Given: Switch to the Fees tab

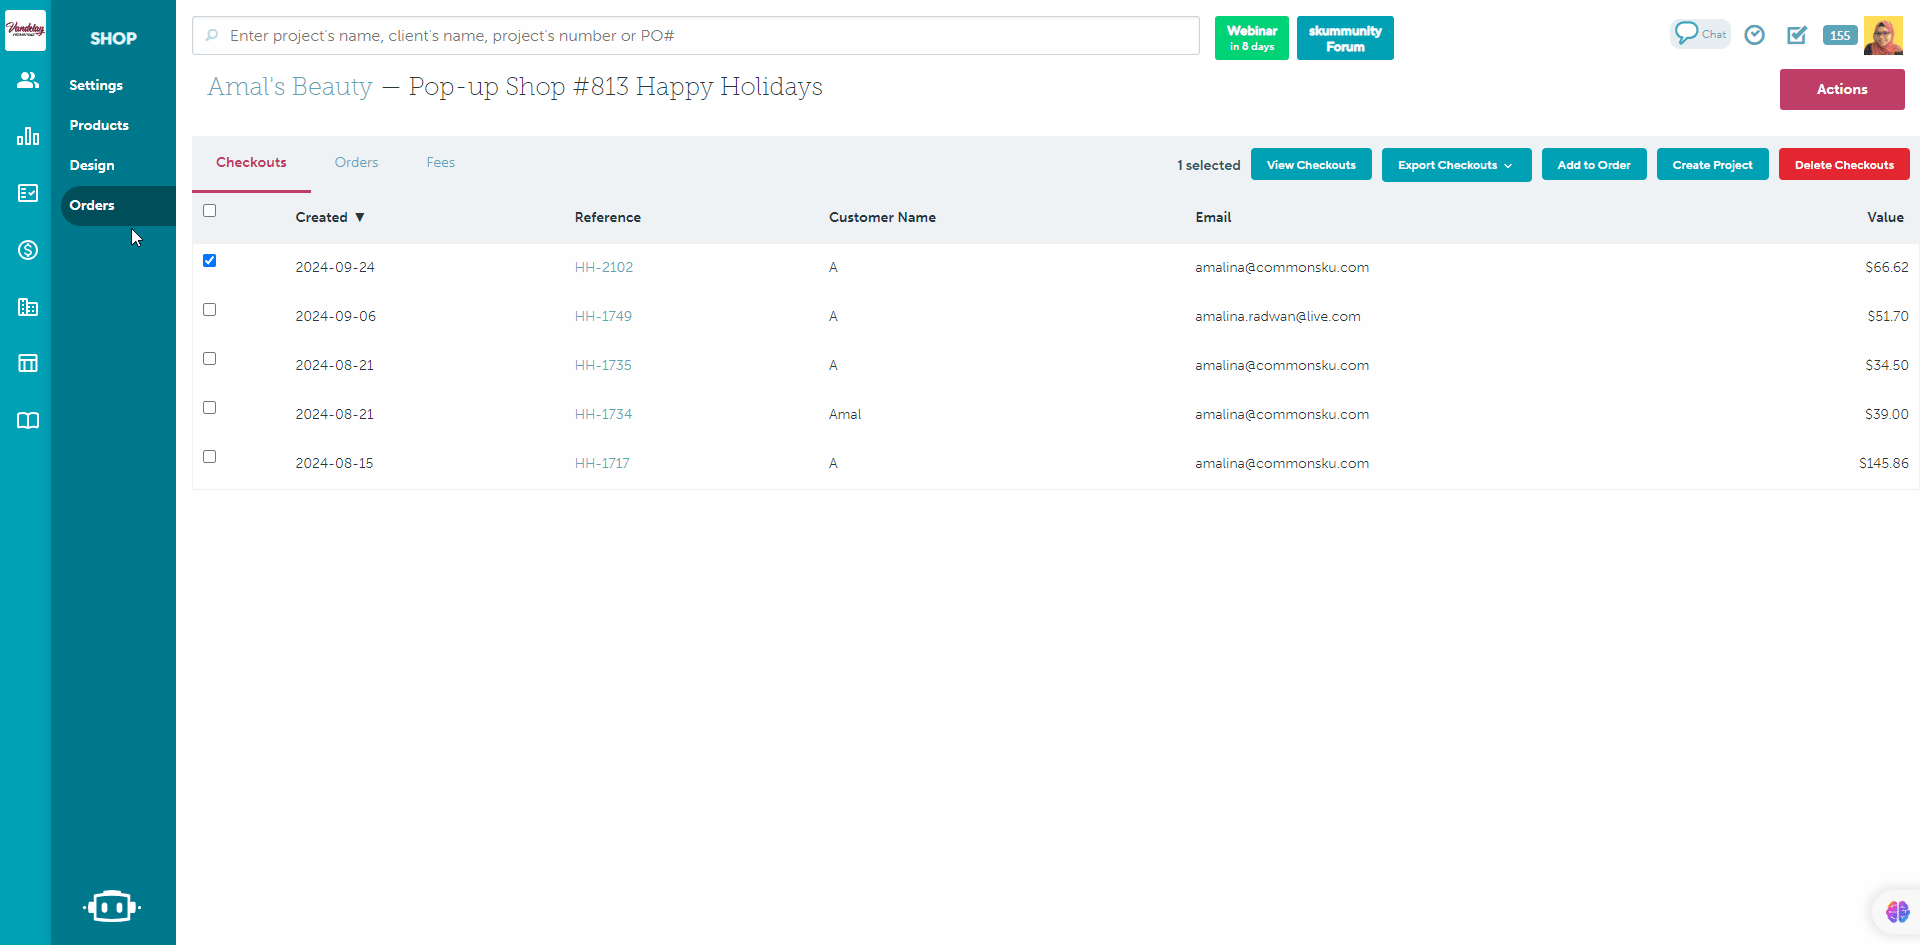Looking at the screenshot, I should coord(440,162).
